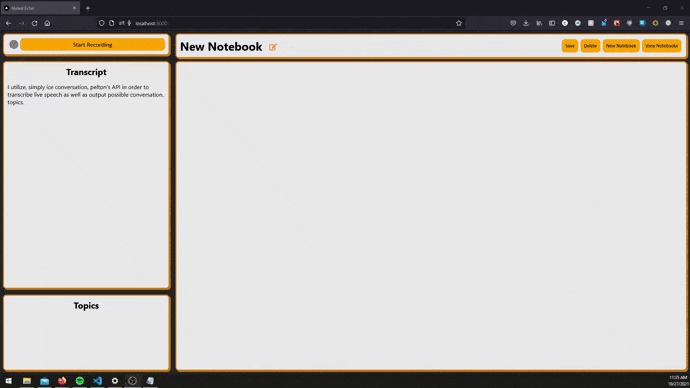Viewport: 690px width, 388px height.
Task: Open the browser home icon
Action: (47, 23)
